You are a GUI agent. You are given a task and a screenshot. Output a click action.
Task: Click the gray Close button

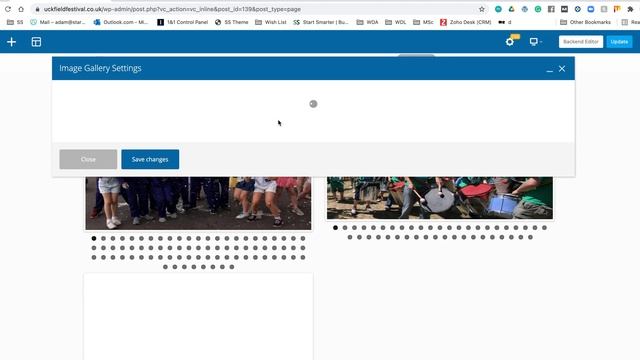tap(88, 159)
